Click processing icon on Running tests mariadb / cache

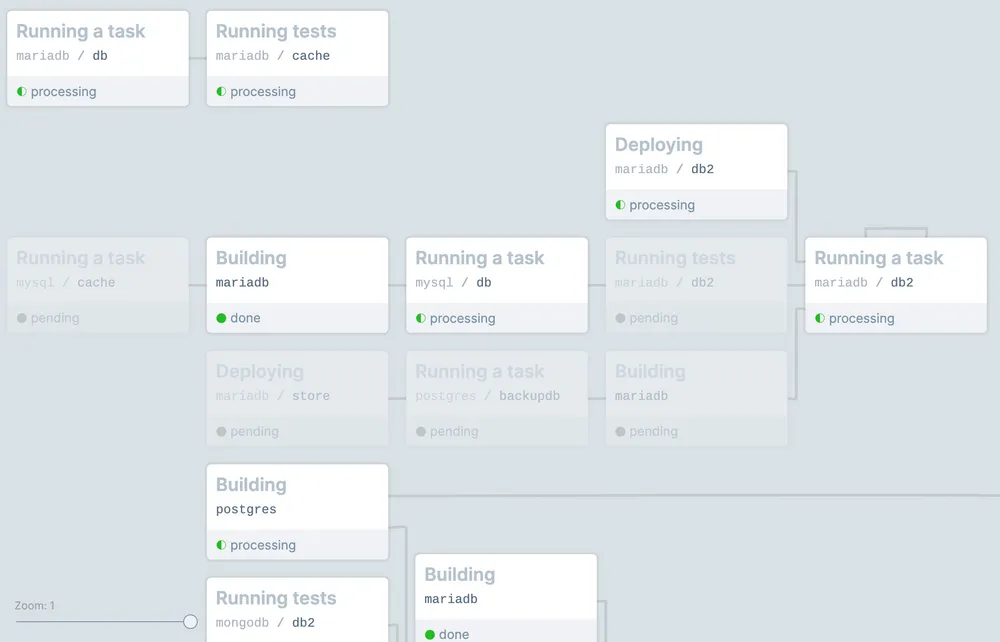(221, 92)
